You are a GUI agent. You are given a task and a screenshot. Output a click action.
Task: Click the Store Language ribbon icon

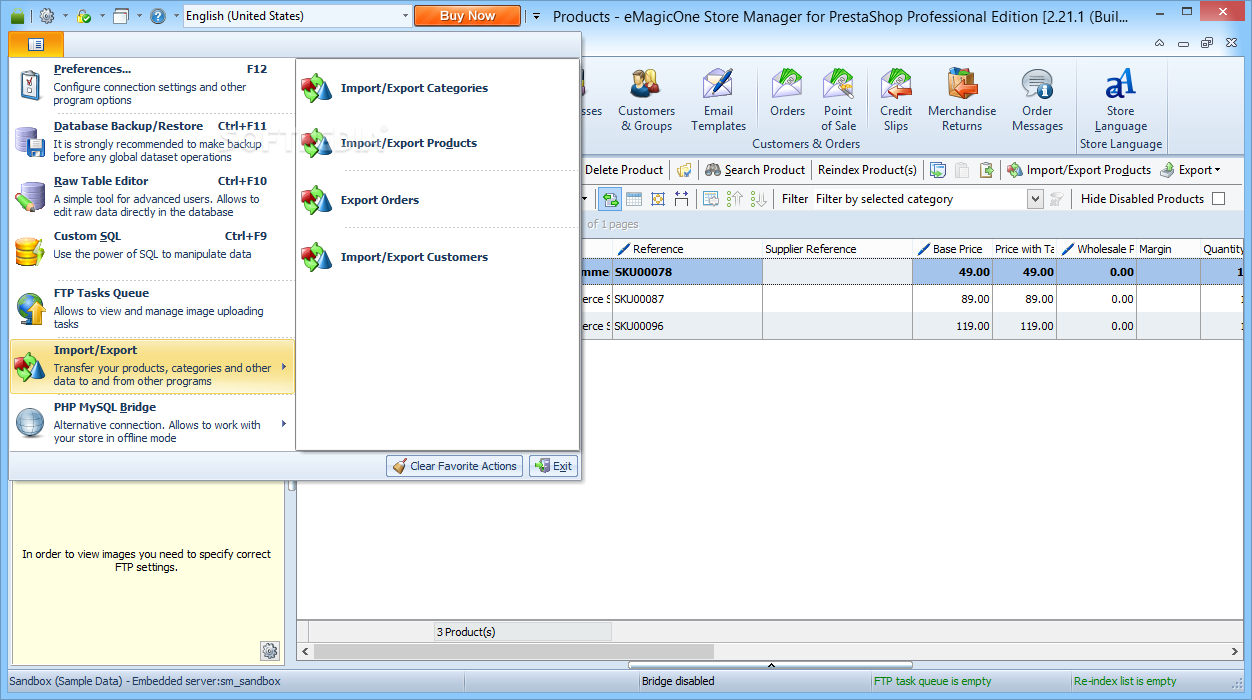coord(1120,100)
